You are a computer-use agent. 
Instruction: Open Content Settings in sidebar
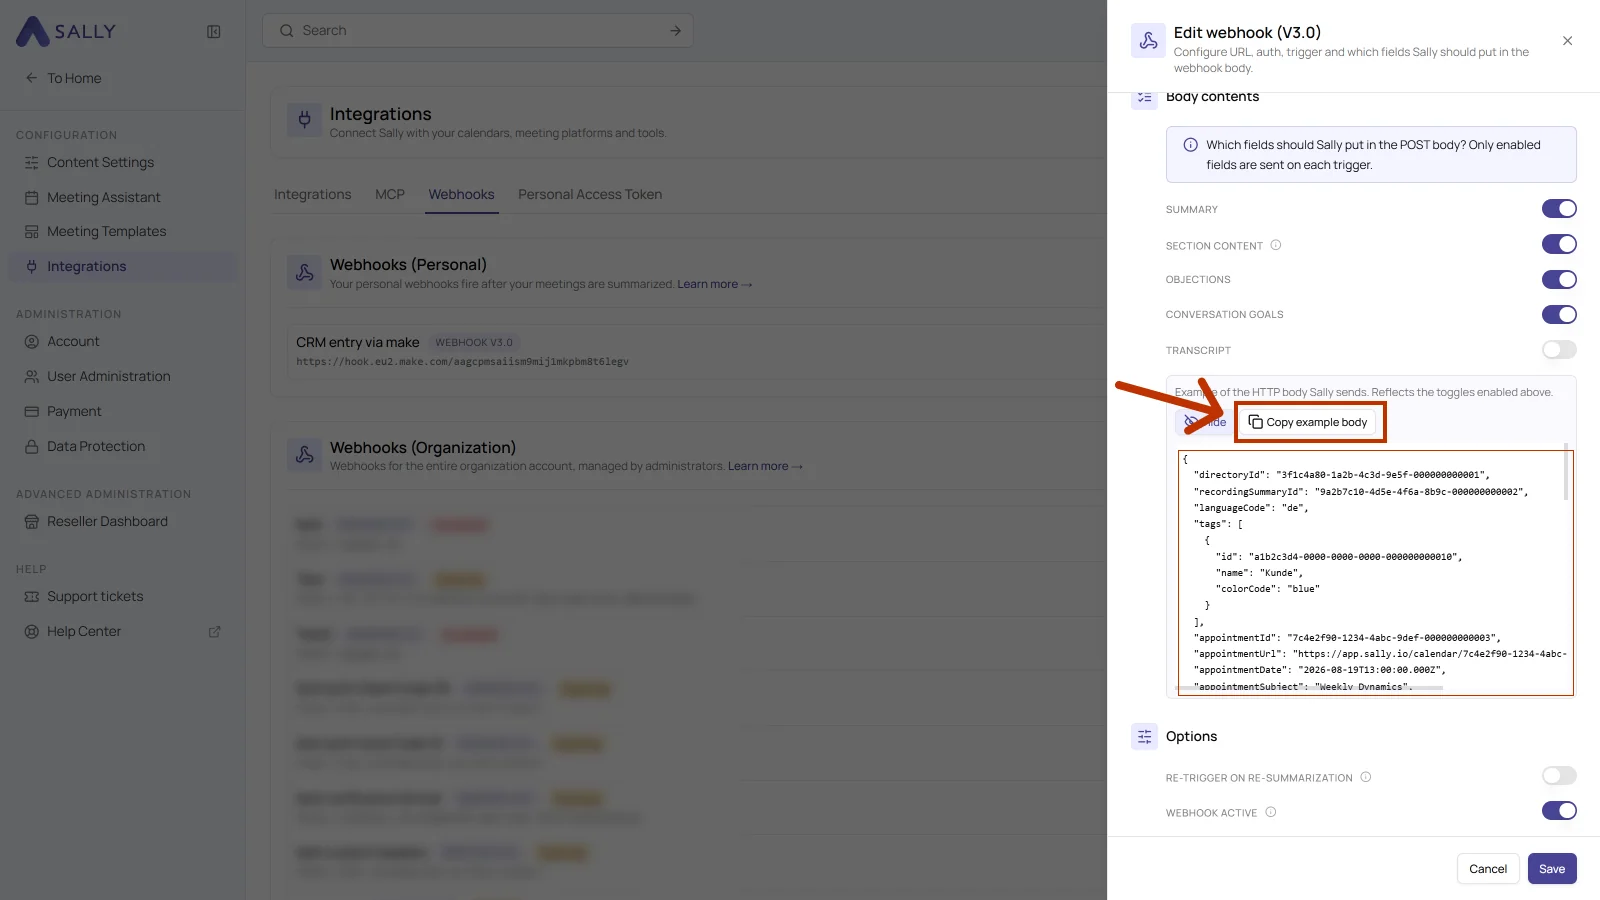pos(123,162)
